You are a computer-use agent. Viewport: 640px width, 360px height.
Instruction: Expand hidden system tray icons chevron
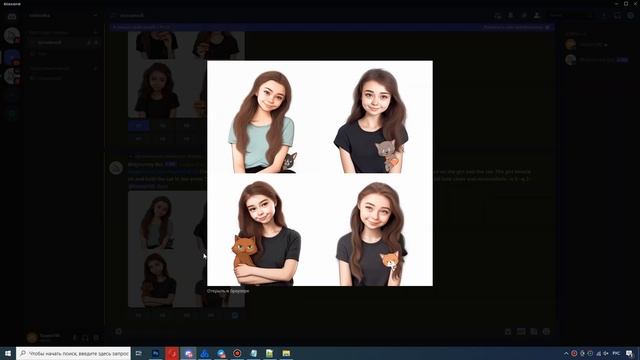[566, 353]
